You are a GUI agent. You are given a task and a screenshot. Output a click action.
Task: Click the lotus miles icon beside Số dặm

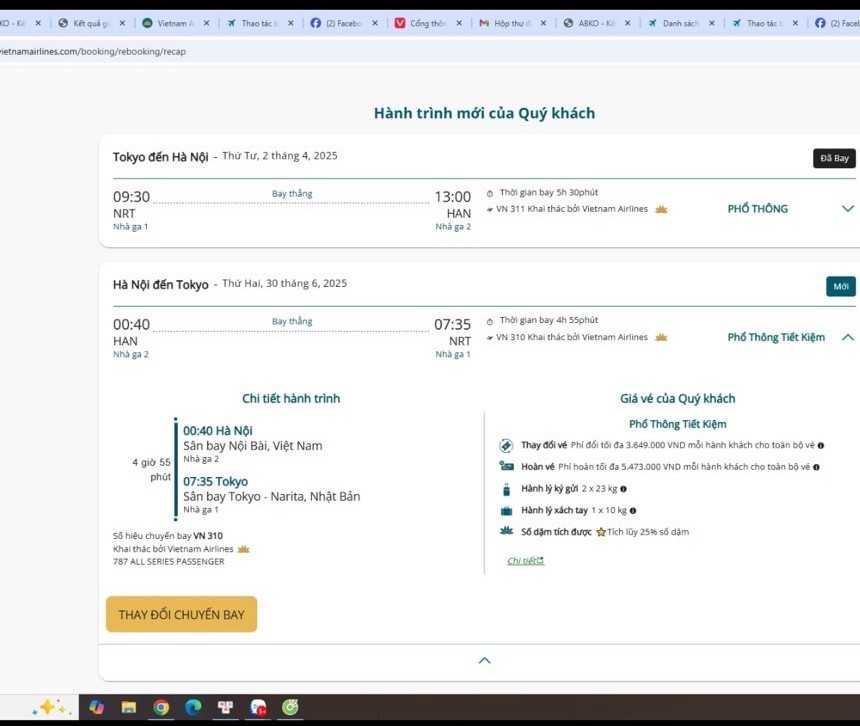pyautogui.click(x=506, y=531)
